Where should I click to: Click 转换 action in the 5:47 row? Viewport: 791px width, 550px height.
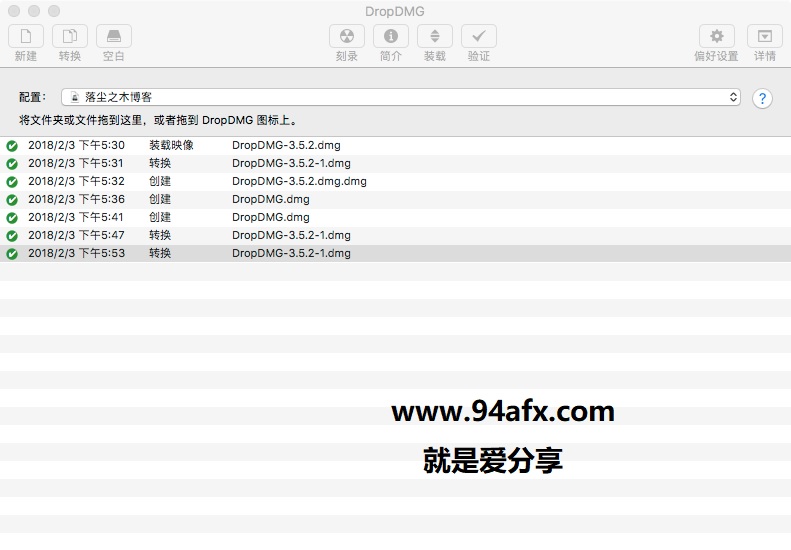(x=160, y=235)
